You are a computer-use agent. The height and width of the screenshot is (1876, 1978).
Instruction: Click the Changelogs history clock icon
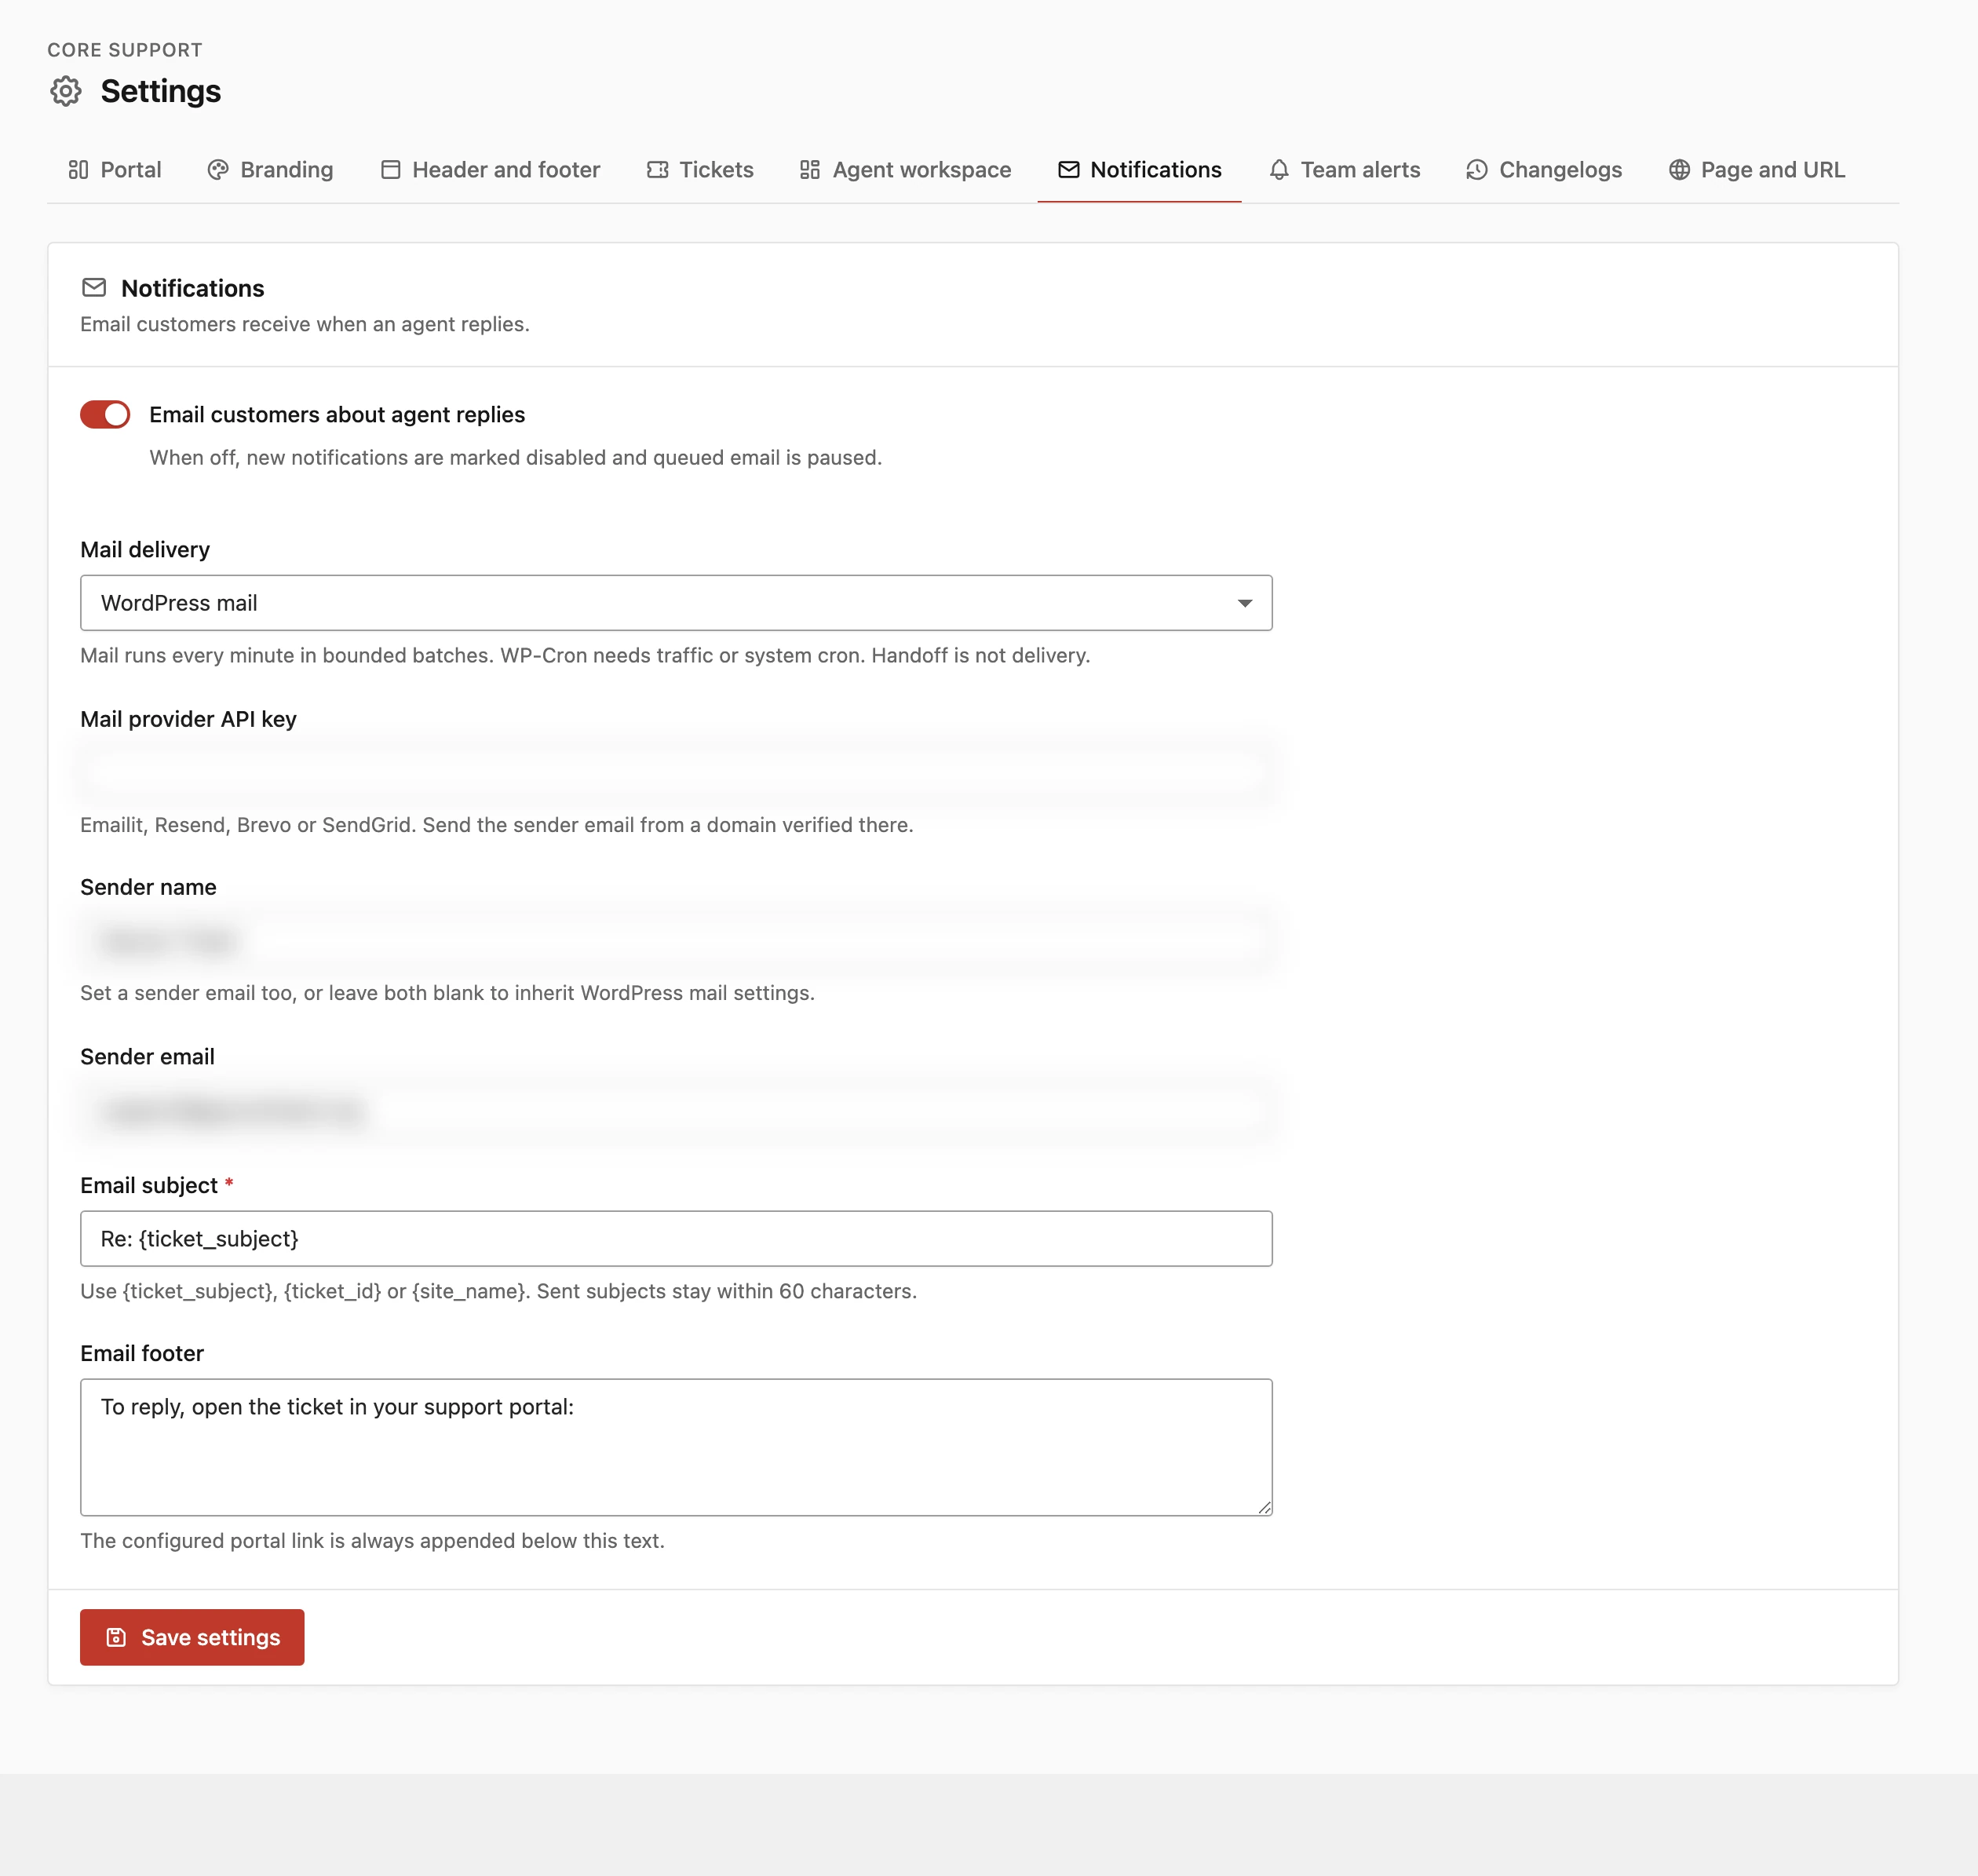tap(1477, 170)
